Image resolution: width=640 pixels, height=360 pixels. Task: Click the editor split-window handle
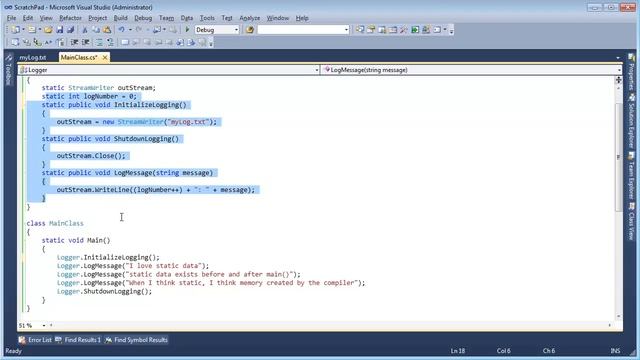click(619, 80)
